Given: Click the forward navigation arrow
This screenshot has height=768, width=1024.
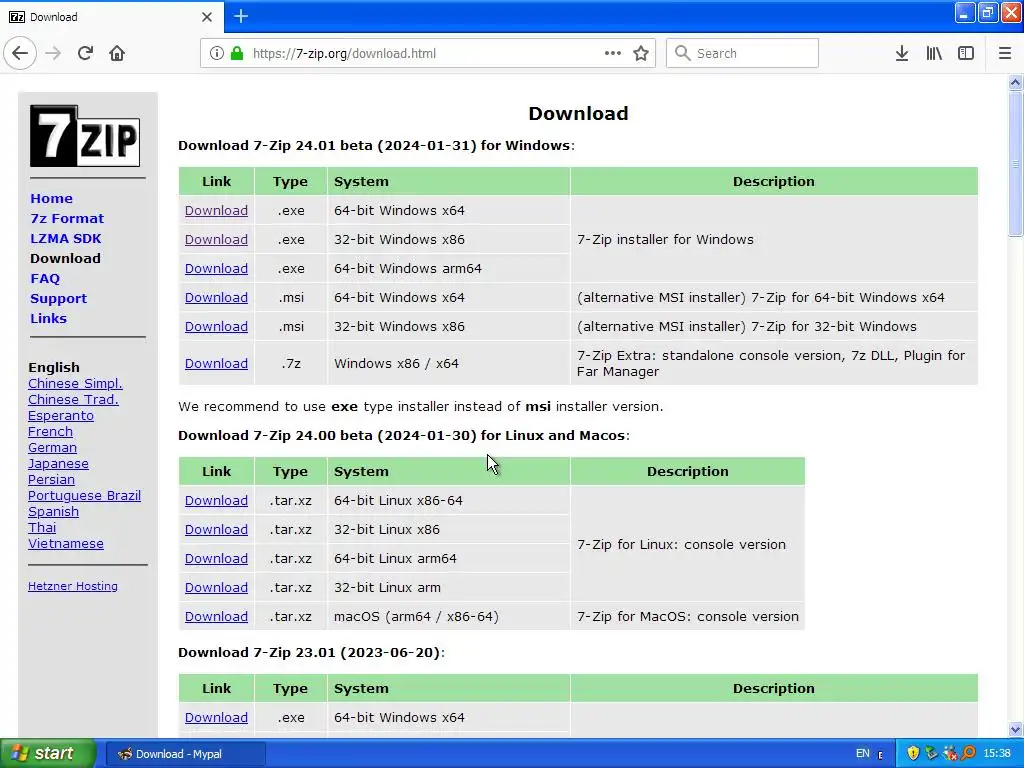Looking at the screenshot, I should tap(53, 53).
